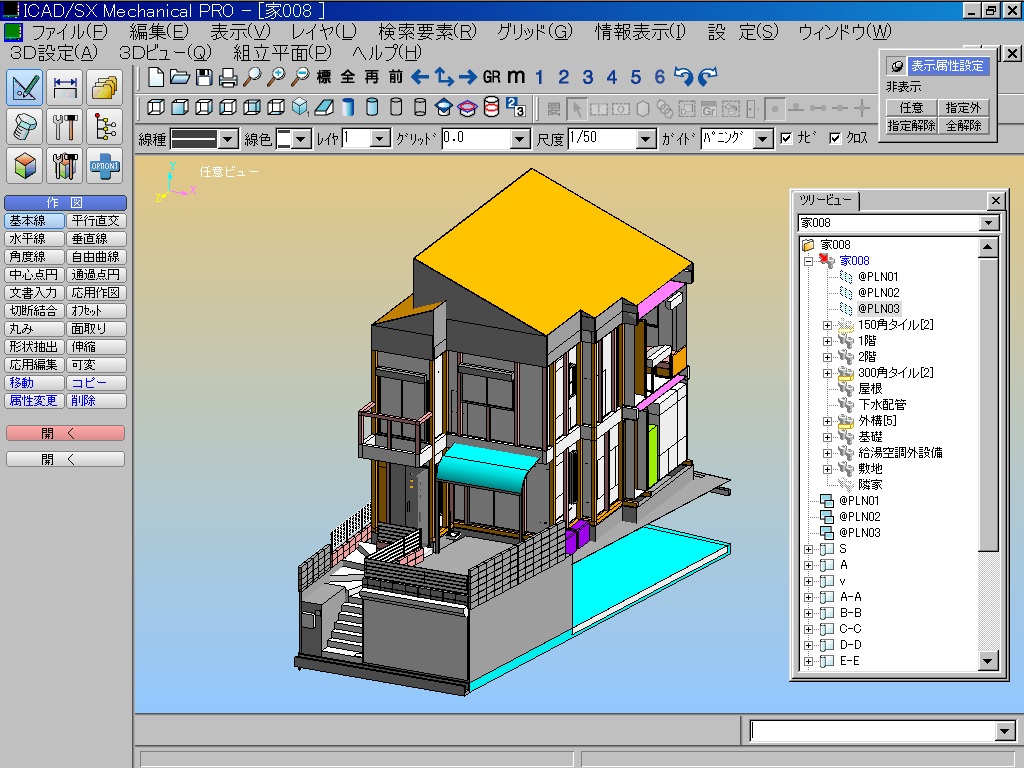This screenshot has height=768, width=1024.
Task: Click the tree structure icon in left palette
Action: [104, 126]
